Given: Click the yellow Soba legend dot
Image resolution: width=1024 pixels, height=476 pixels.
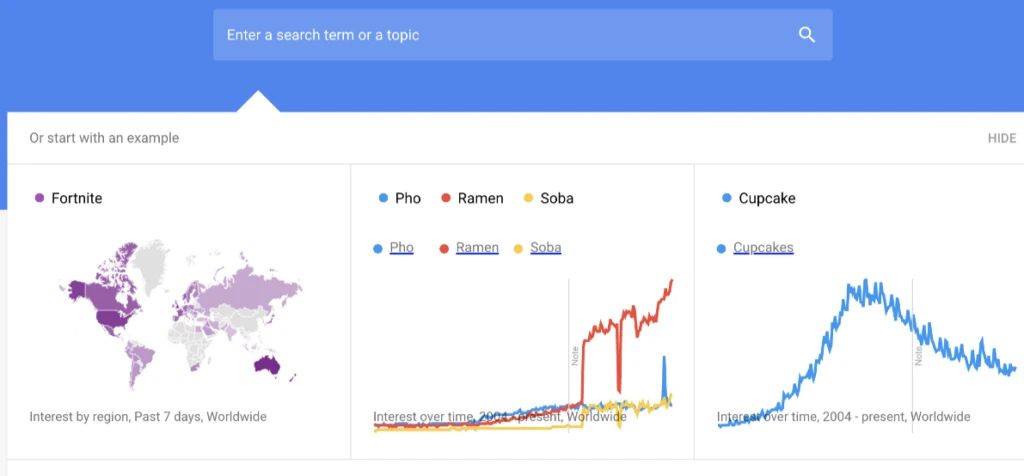Looking at the screenshot, I should [518, 248].
